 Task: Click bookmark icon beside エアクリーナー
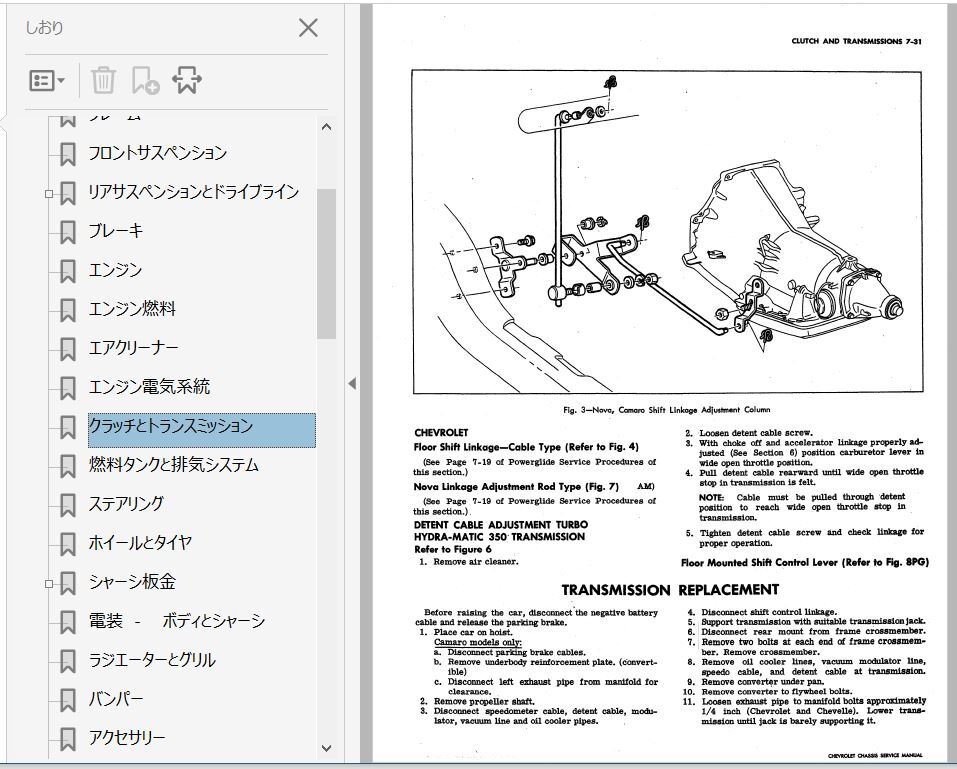[68, 350]
